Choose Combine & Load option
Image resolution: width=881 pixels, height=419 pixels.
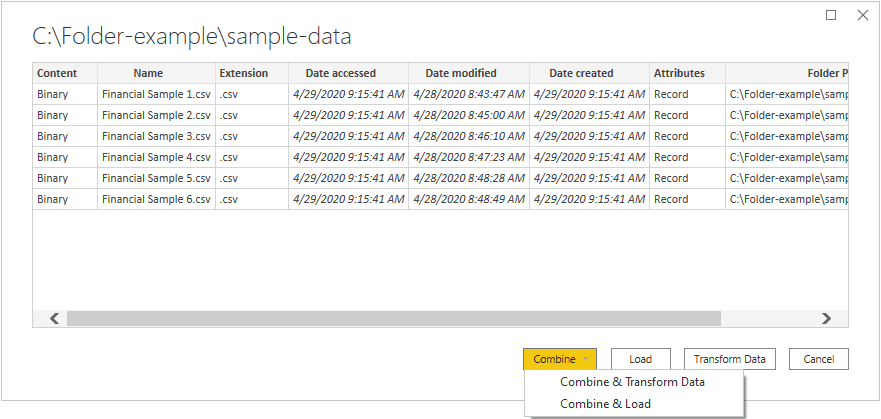(605, 403)
